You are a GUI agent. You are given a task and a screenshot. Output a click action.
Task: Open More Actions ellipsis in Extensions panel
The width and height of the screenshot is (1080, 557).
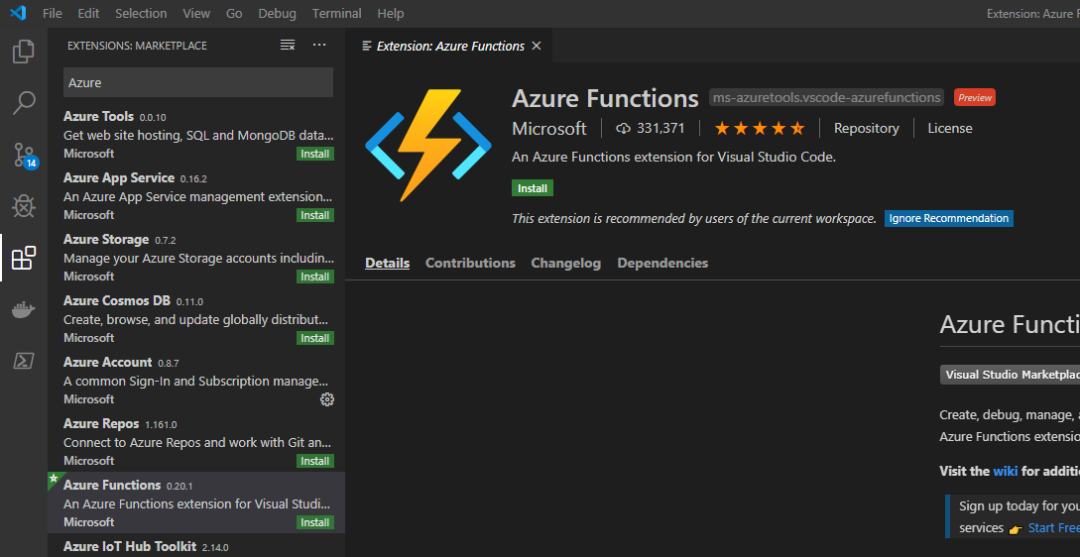[x=319, y=45]
